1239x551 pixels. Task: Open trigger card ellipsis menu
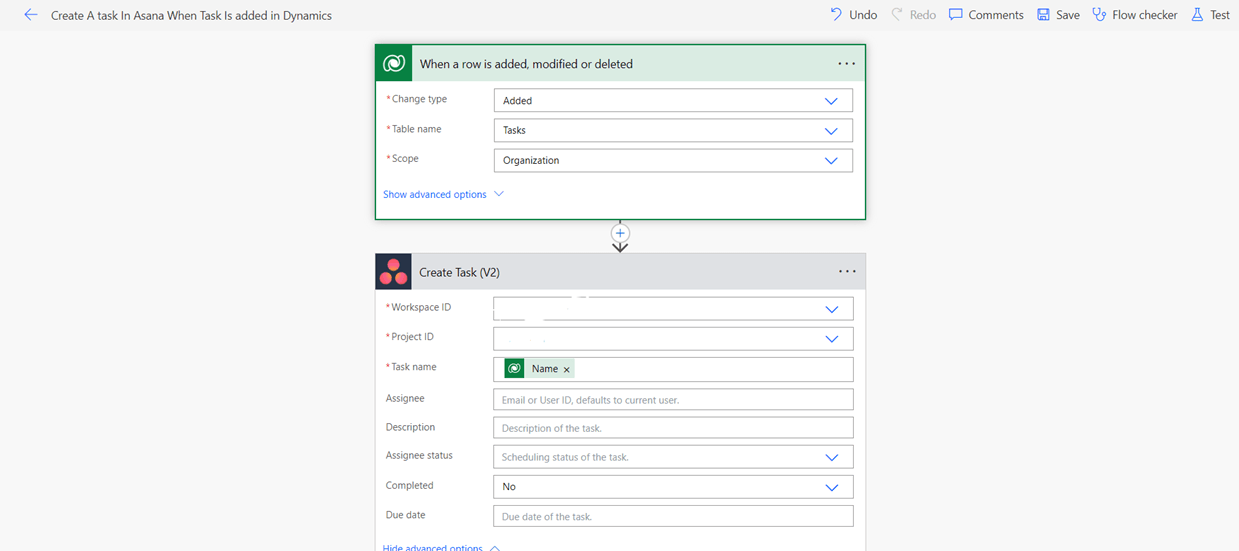tap(846, 64)
